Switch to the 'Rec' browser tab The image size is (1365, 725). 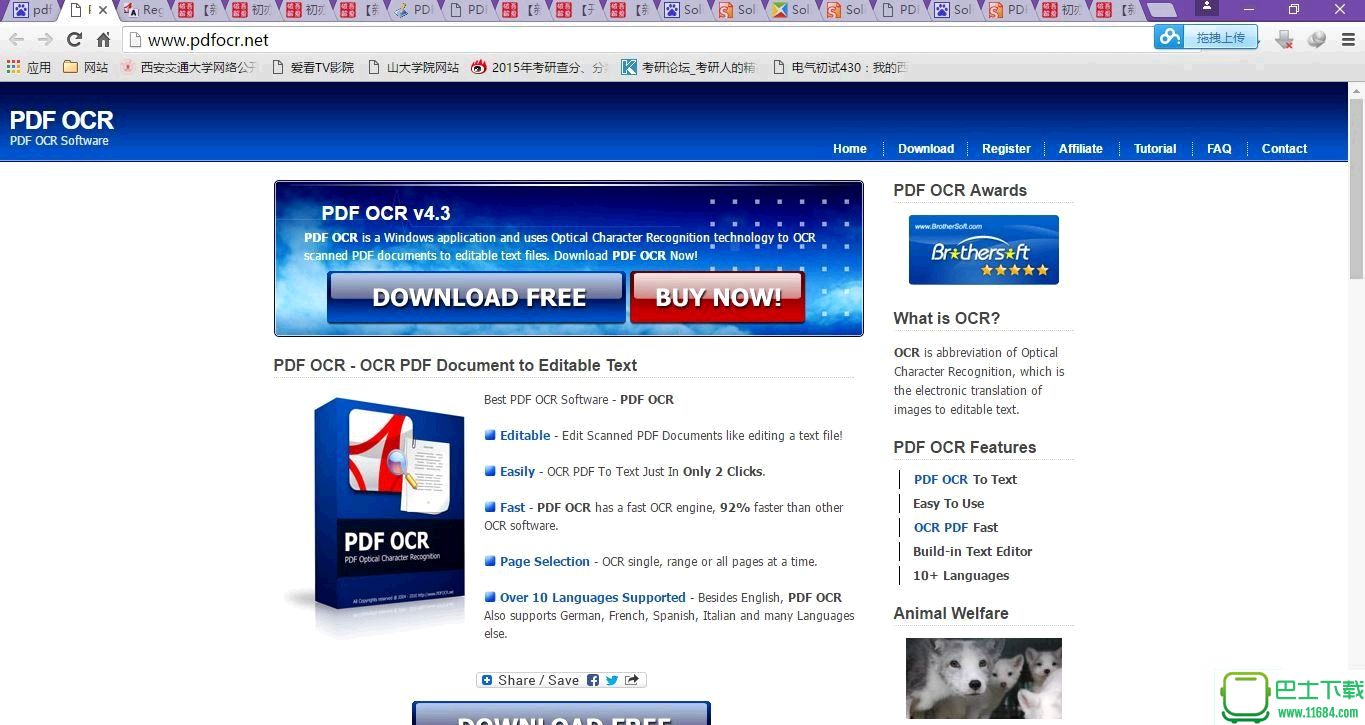(143, 10)
